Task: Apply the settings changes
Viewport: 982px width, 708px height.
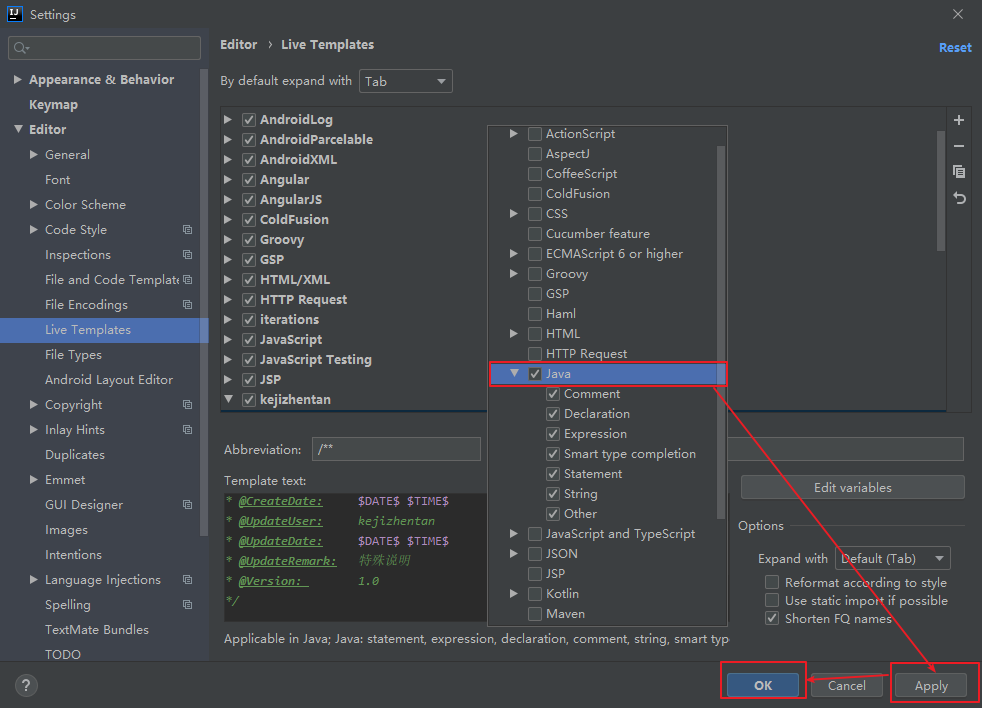Action: pos(931,685)
